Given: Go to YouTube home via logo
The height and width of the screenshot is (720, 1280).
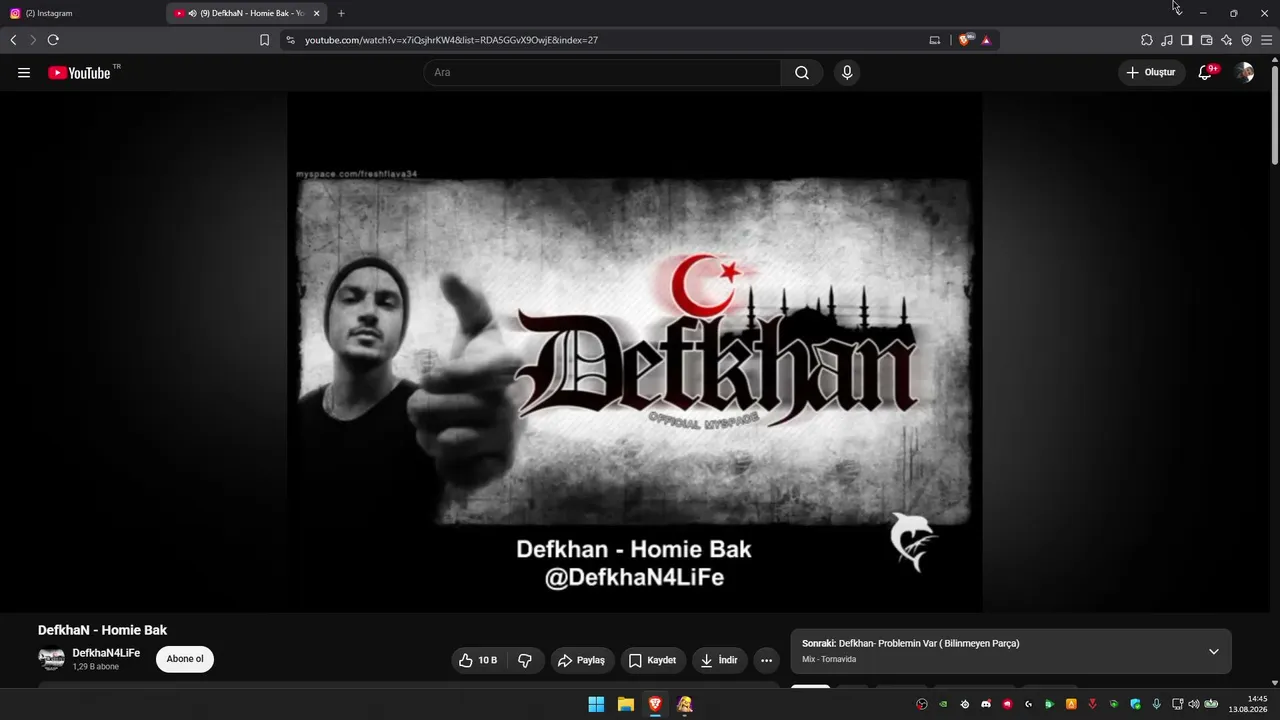Looking at the screenshot, I should tap(79, 73).
